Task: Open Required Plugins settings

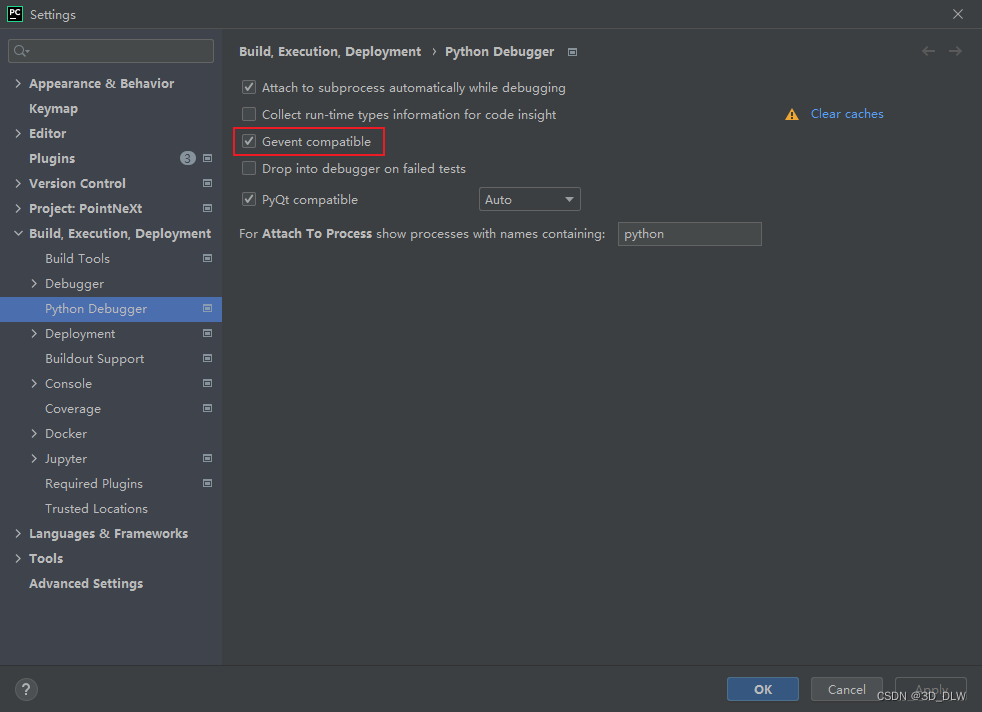Action: (x=94, y=484)
